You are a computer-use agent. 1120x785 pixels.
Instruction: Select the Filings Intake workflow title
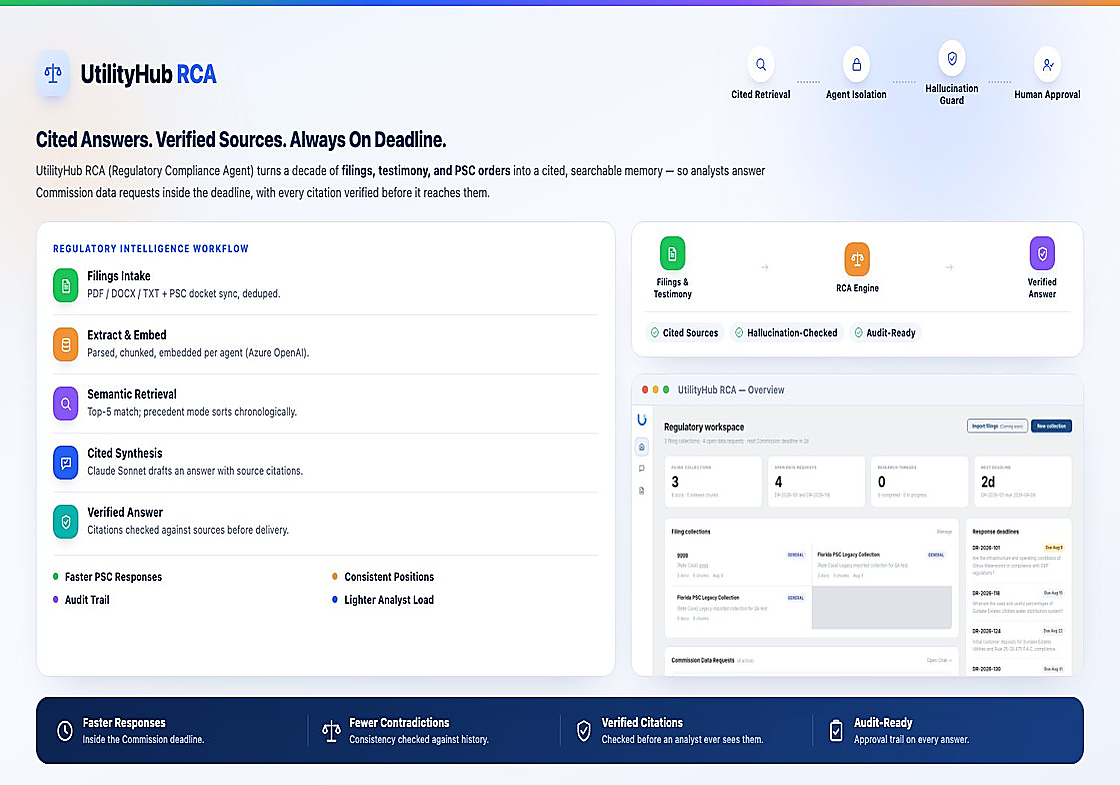[x=119, y=276]
